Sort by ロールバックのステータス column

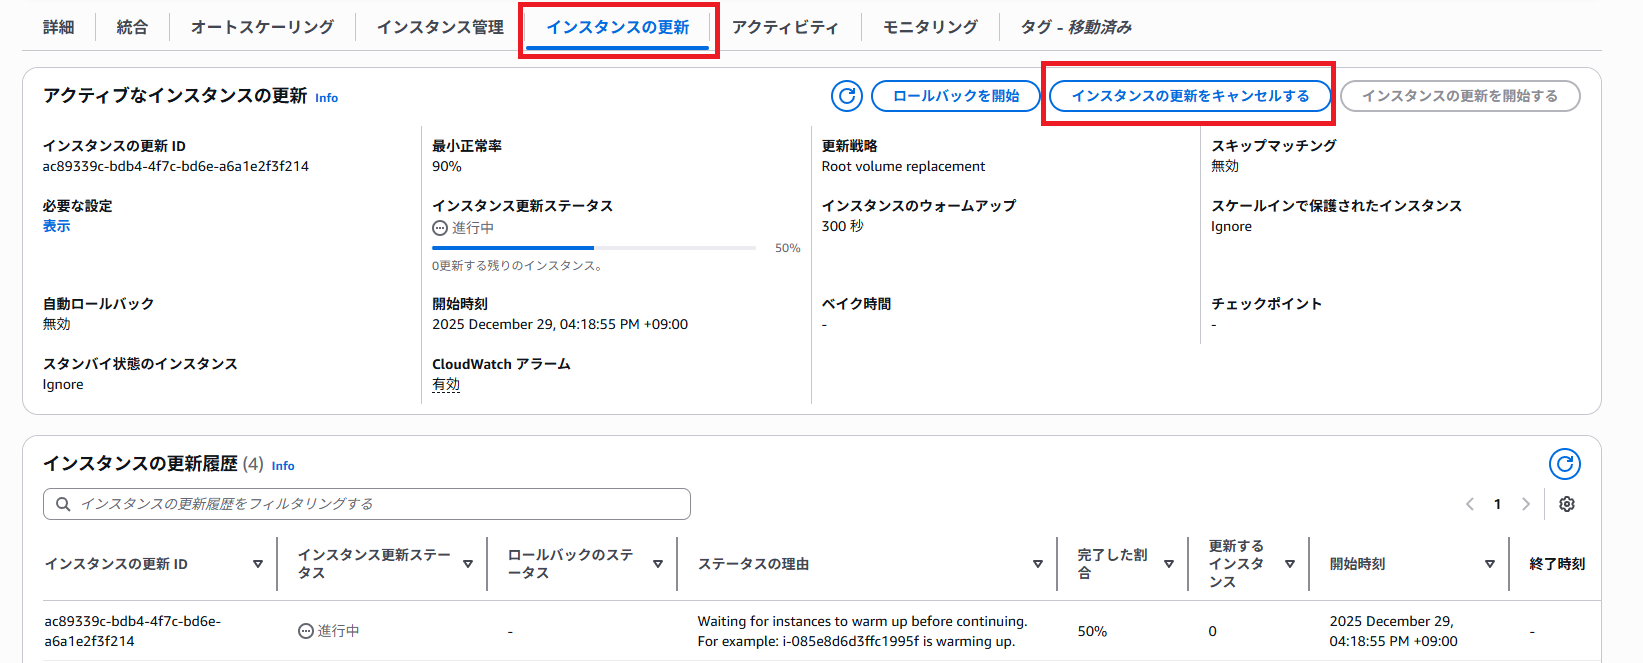(x=657, y=564)
